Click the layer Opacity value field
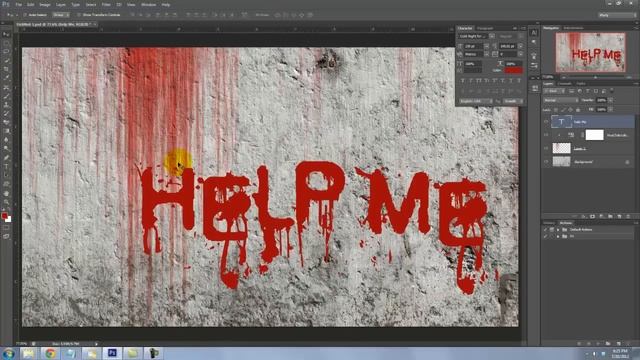 pyautogui.click(x=601, y=100)
